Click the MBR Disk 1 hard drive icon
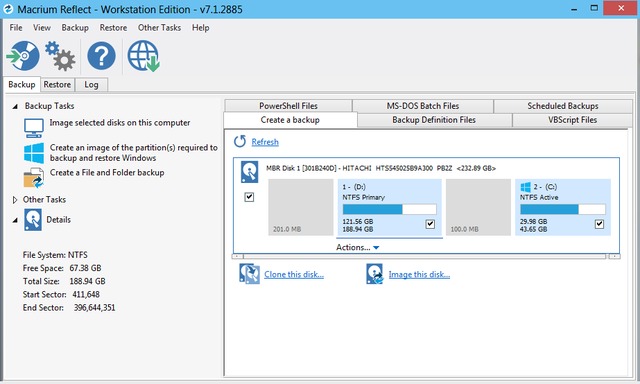Viewport: 640px width, 384px height. [249, 172]
